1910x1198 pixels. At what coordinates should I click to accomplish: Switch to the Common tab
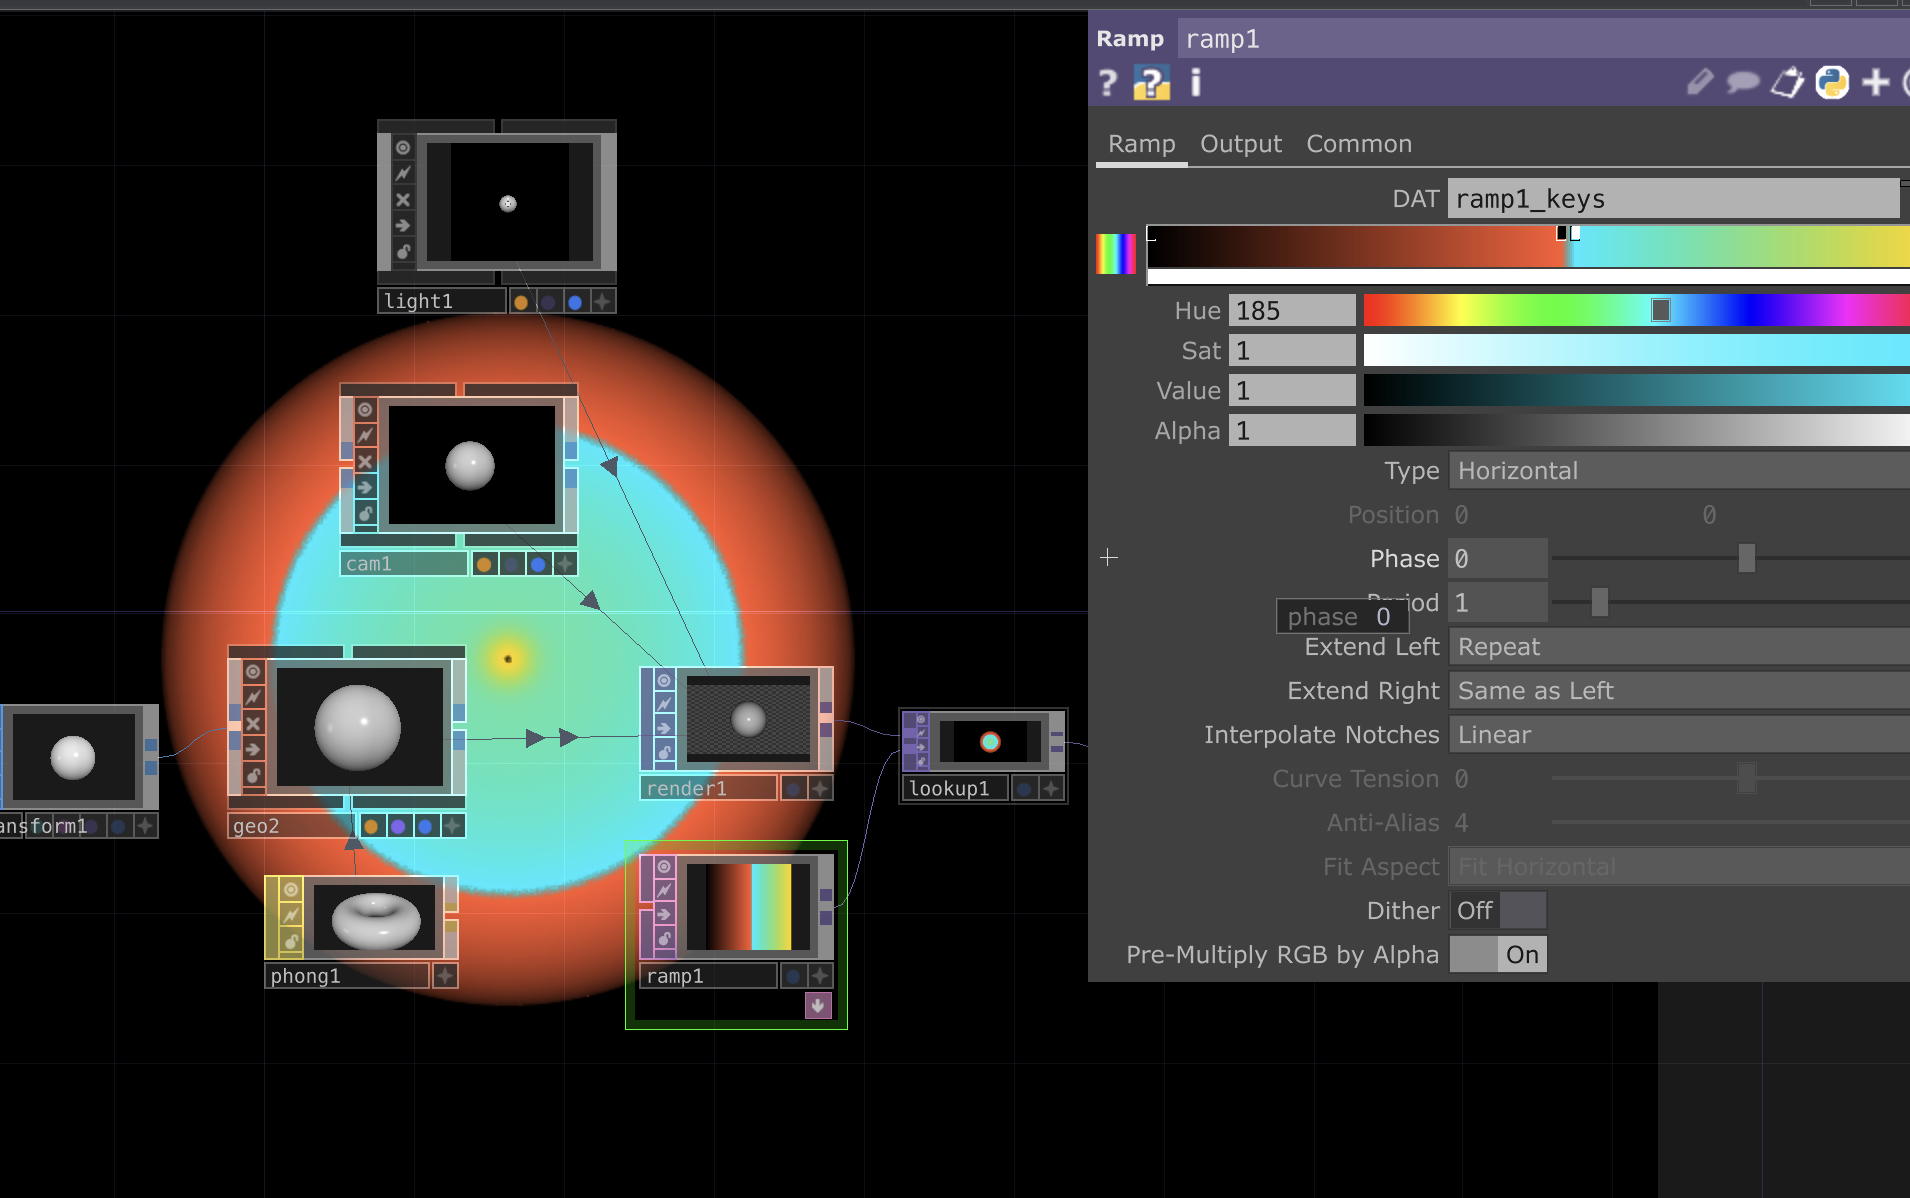coord(1358,143)
